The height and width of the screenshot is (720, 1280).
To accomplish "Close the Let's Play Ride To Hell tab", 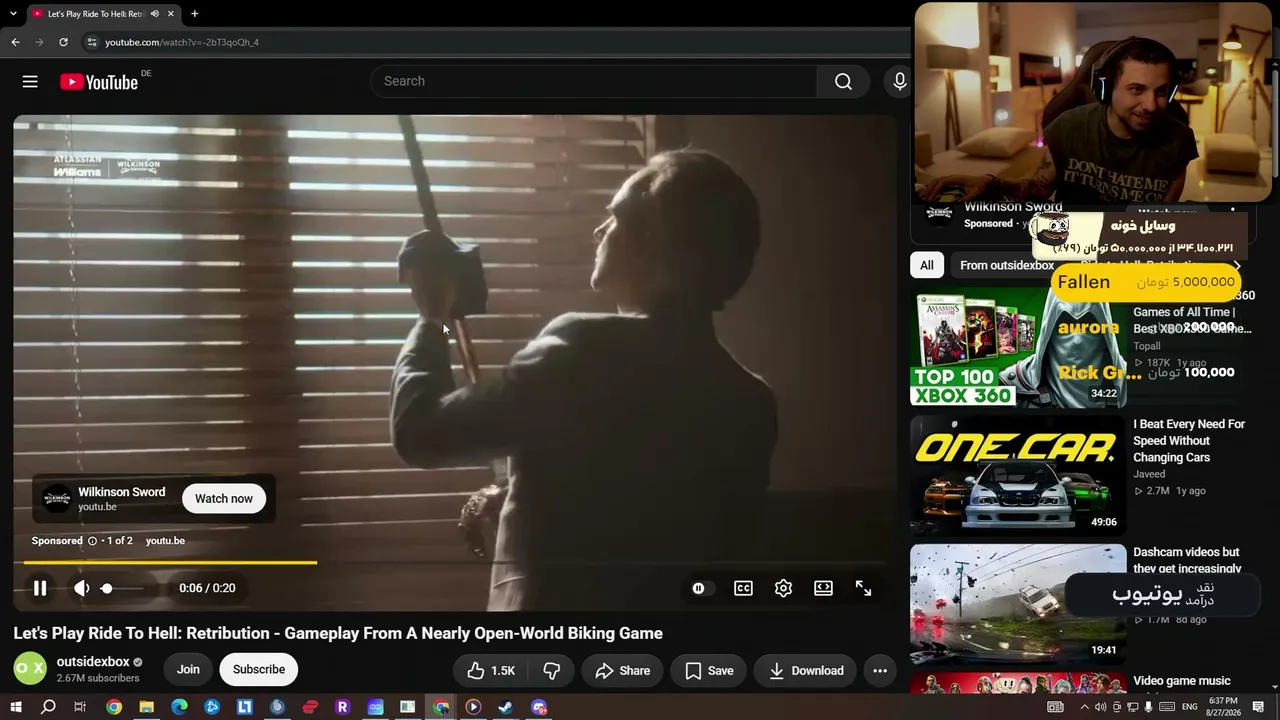I will [171, 14].
